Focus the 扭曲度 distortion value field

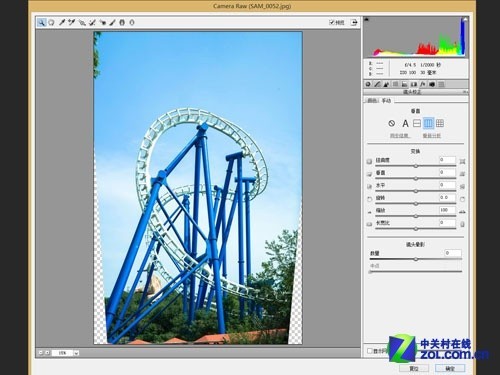click(447, 160)
